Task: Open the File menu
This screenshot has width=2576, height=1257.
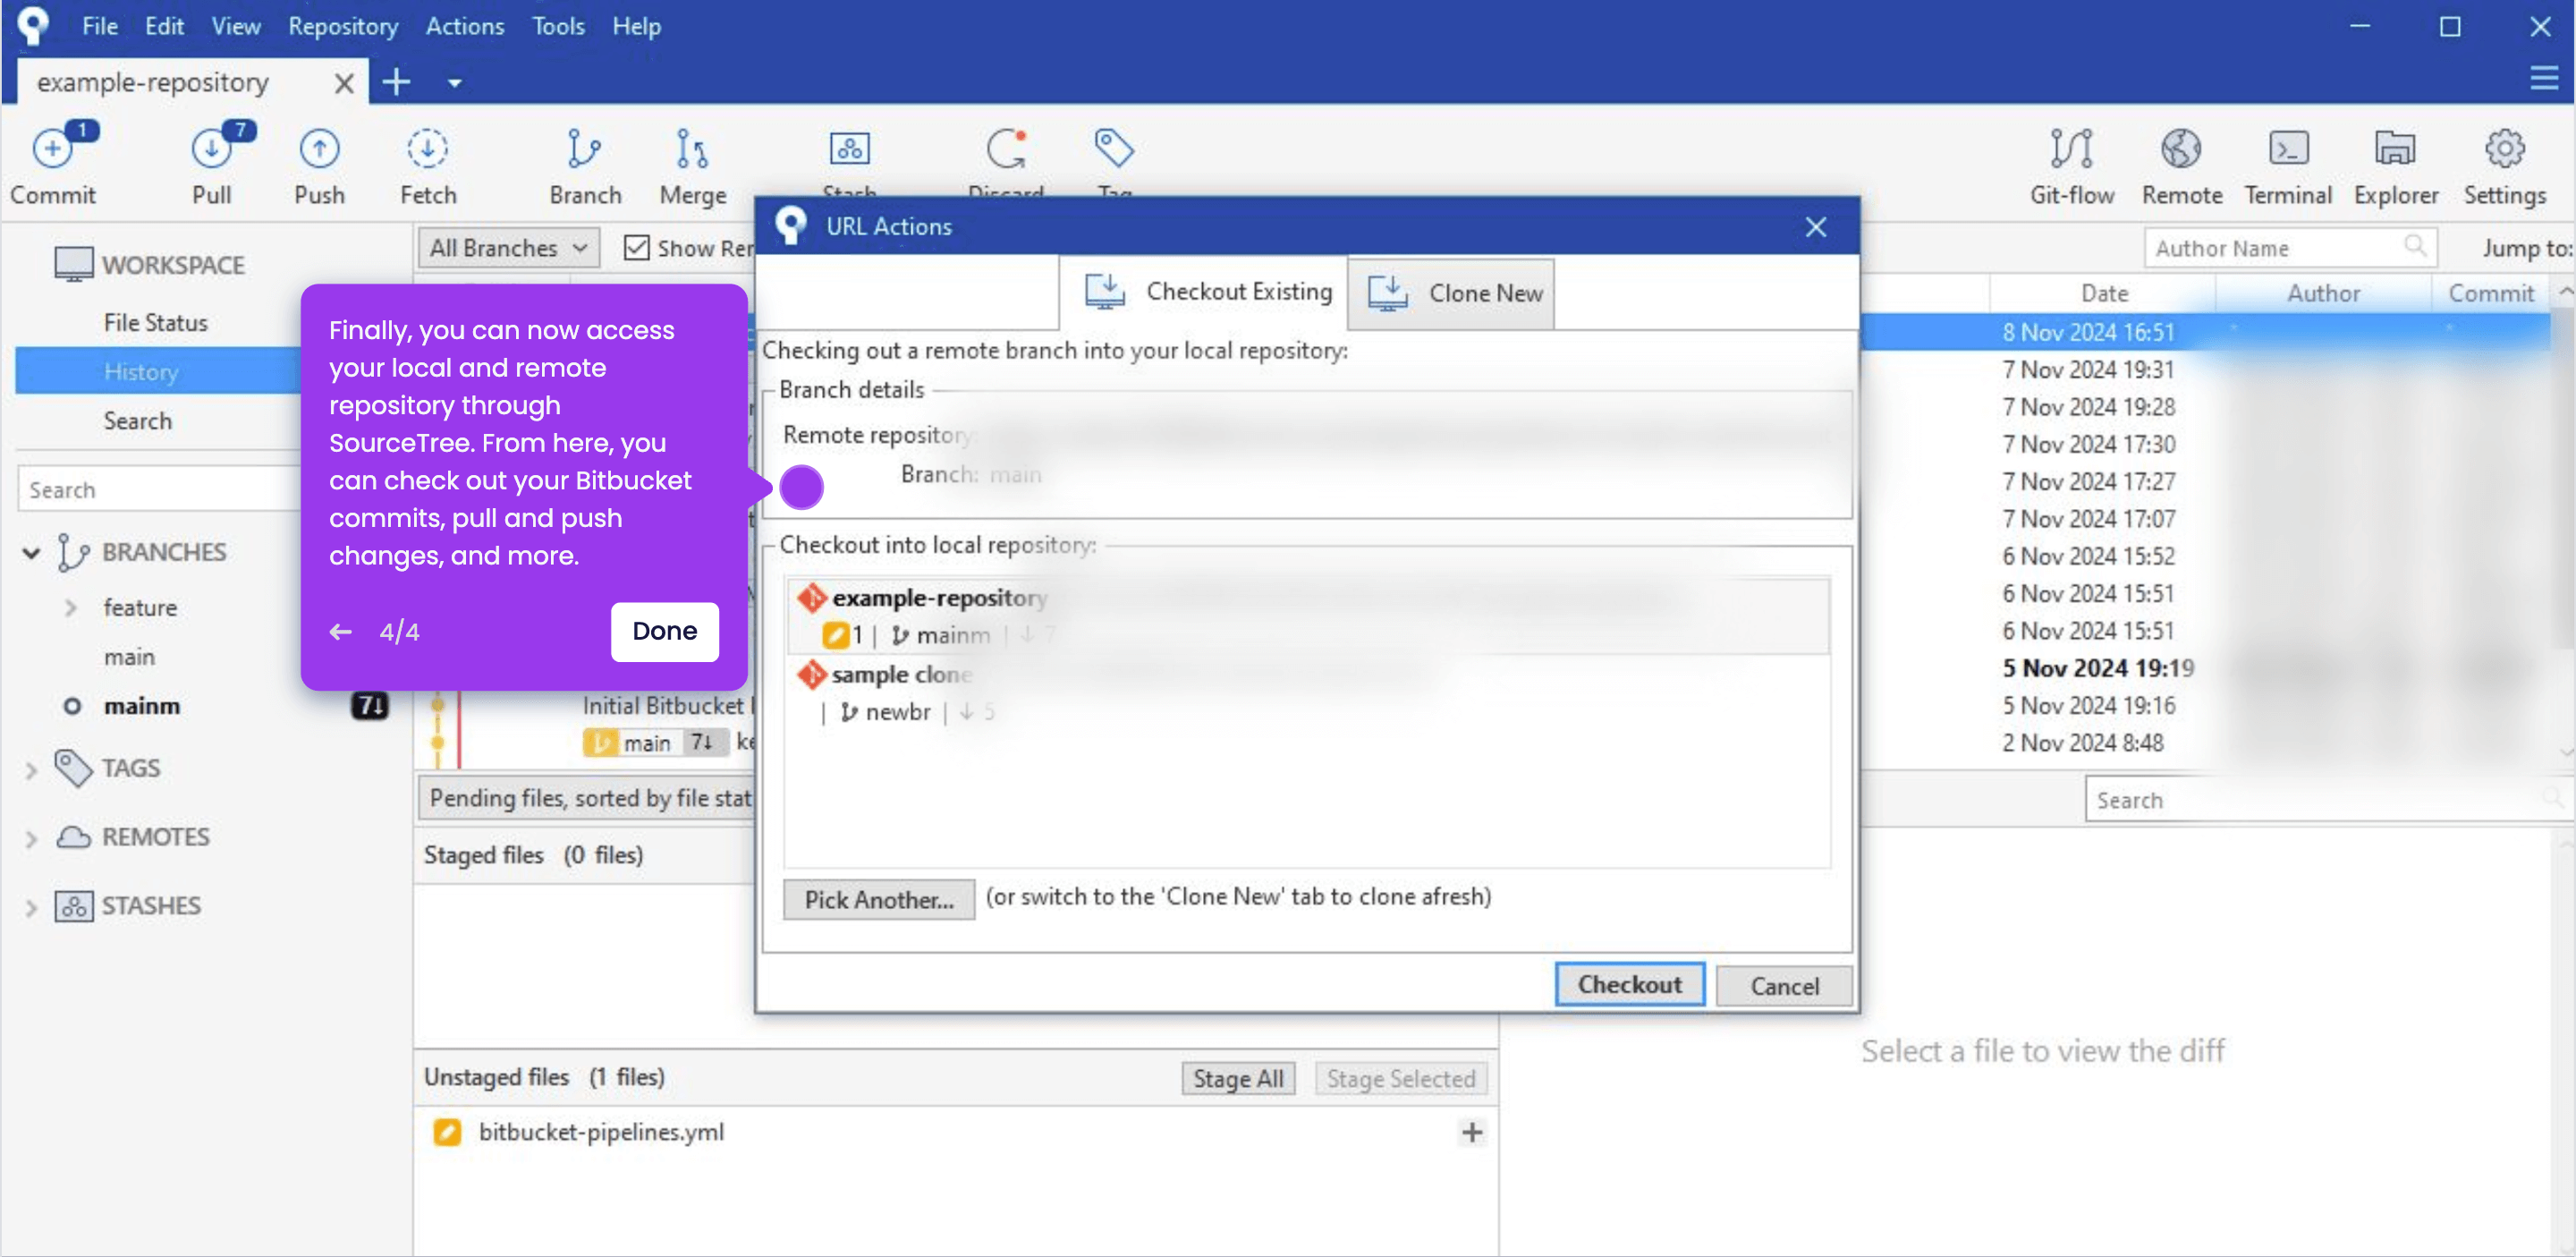Action: (99, 26)
